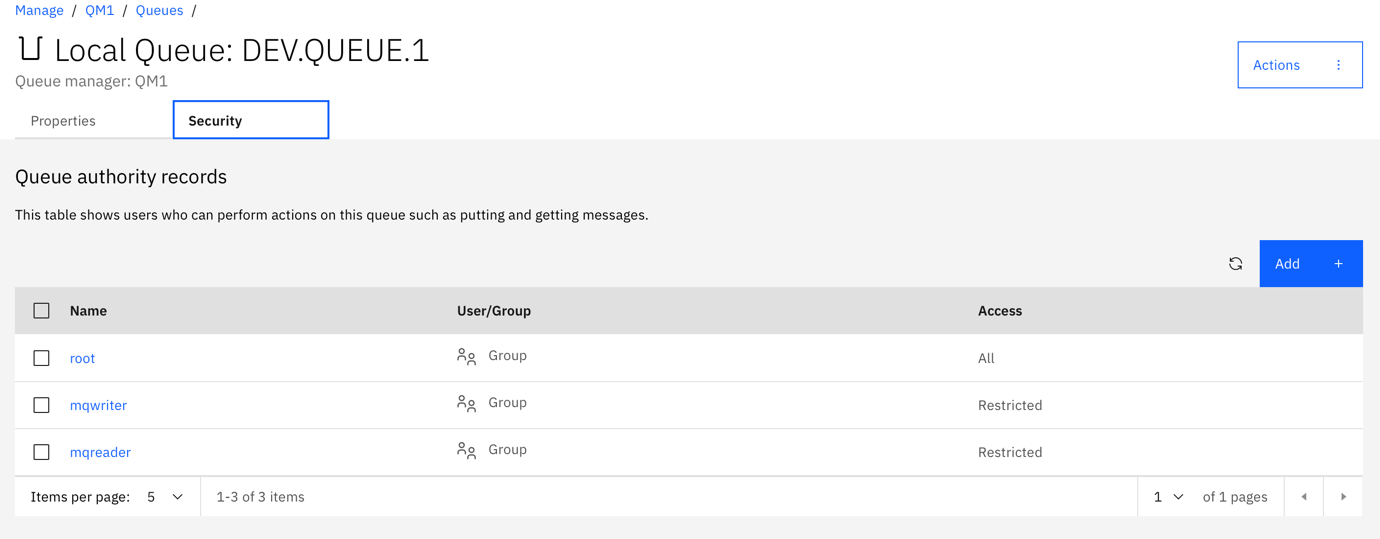
Task: Expand the page number dropdown
Action: point(1168,497)
